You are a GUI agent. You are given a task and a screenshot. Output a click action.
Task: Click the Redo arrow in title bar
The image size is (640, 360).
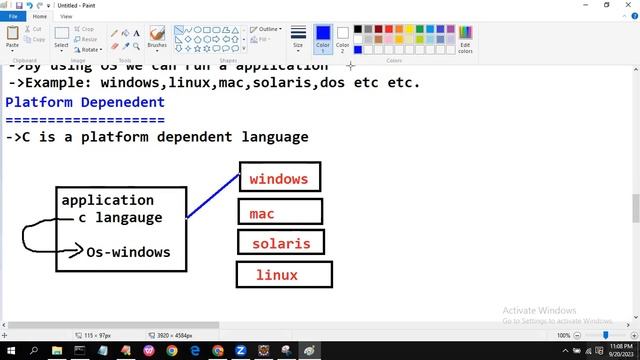point(40,5)
